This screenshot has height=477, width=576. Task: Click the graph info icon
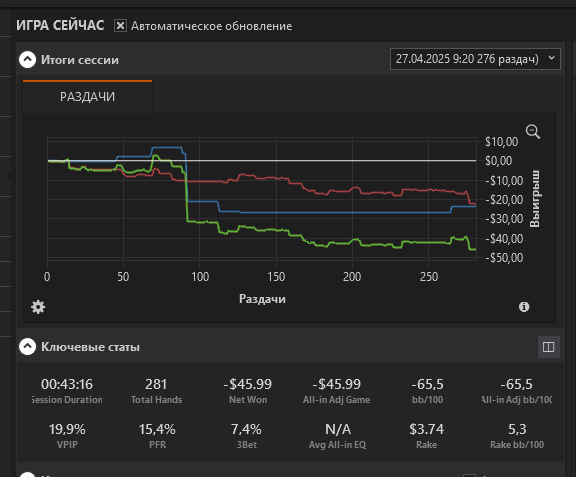click(524, 306)
